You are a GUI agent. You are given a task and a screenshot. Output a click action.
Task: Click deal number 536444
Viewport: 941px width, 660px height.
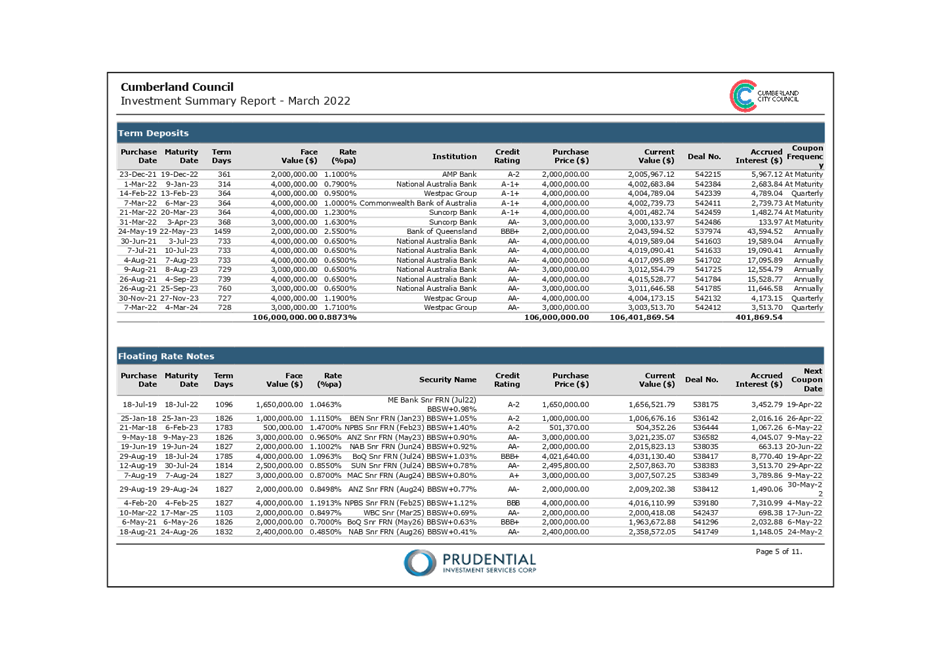pyautogui.click(x=705, y=428)
